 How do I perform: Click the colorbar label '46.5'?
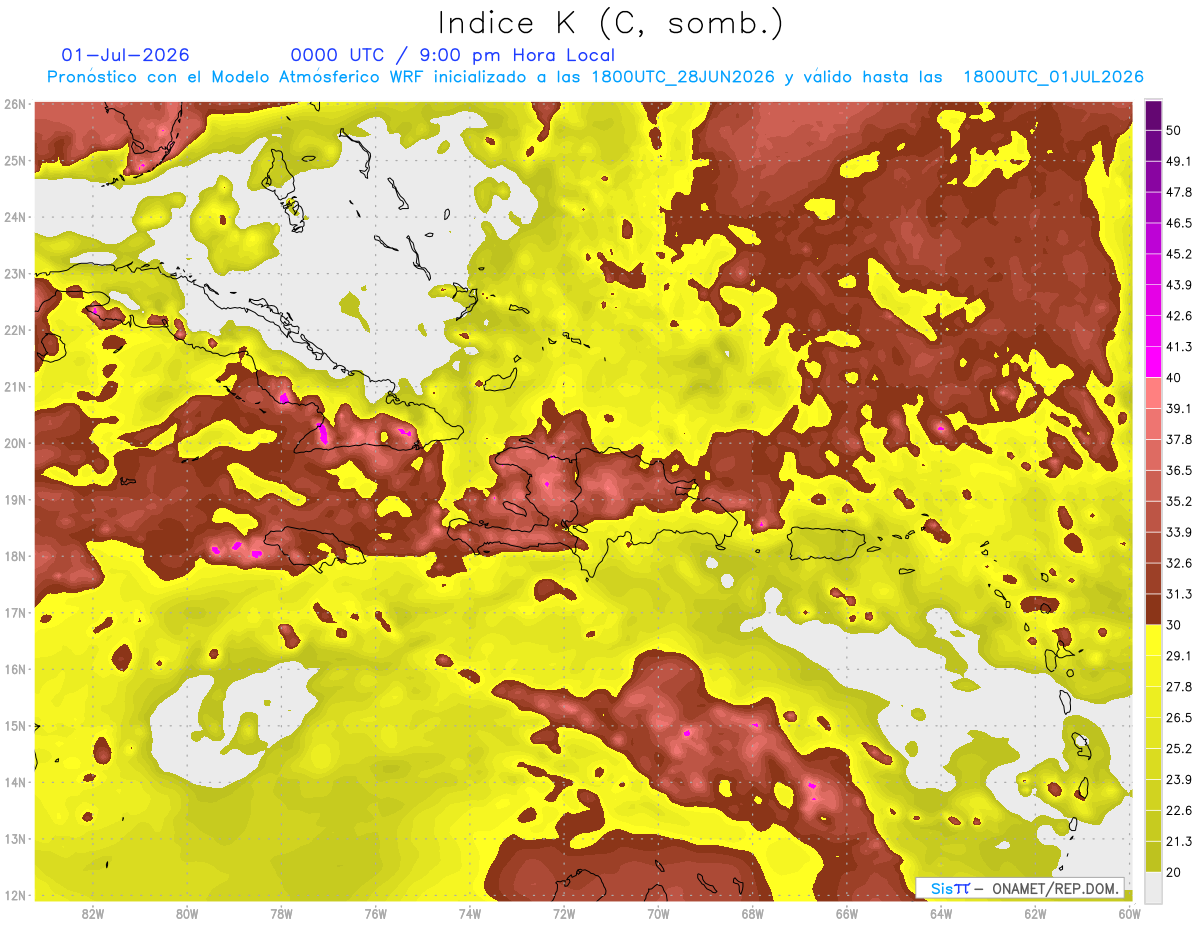[x=1178, y=223]
